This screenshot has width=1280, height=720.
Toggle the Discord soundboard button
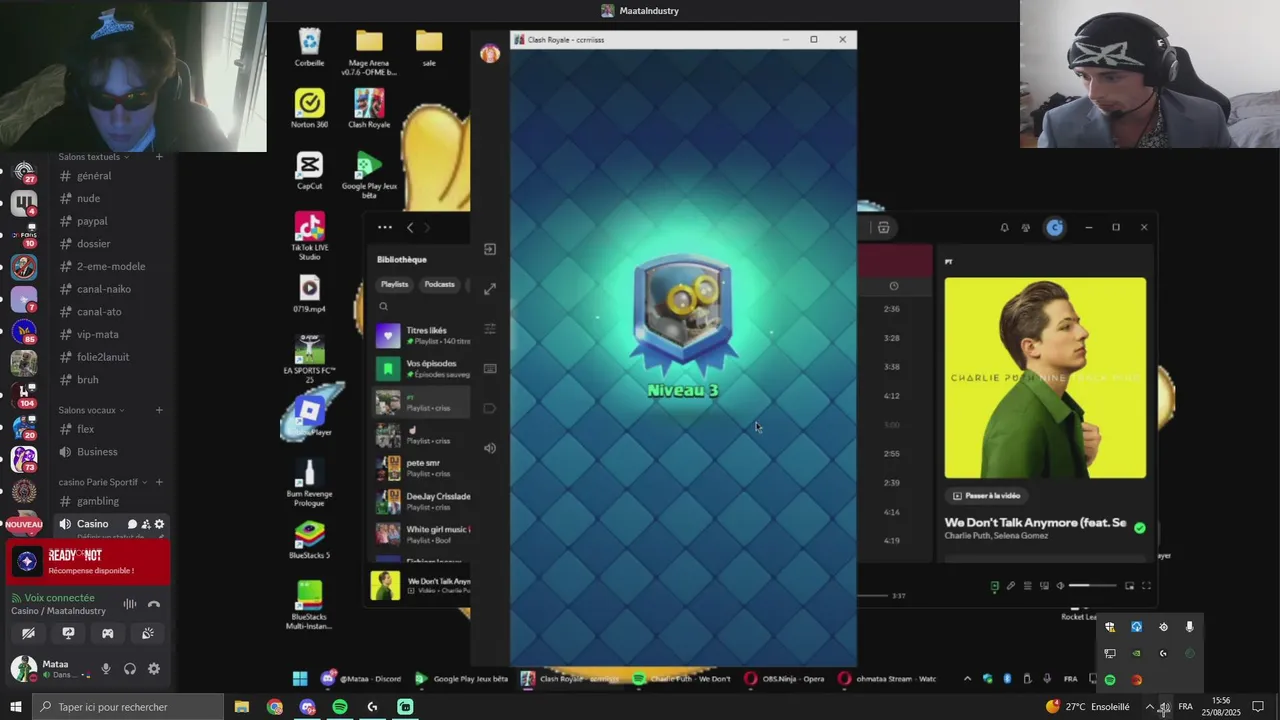[x=148, y=633]
